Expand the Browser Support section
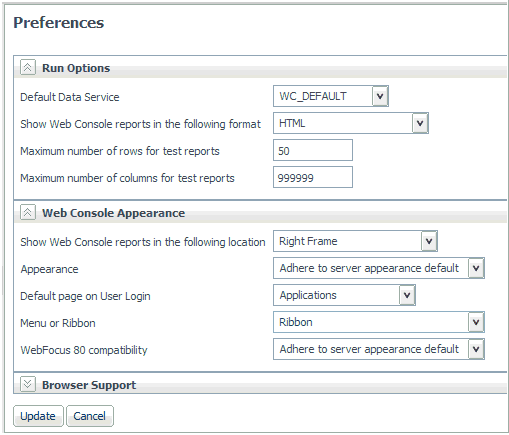 click(28, 384)
